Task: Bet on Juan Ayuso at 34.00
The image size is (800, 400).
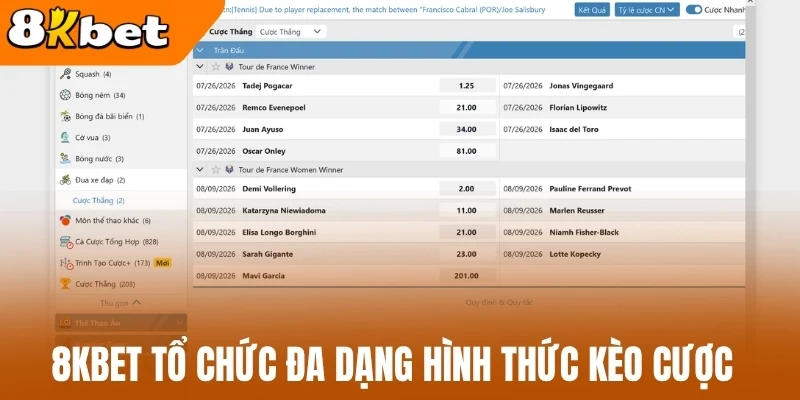Action: (x=467, y=130)
